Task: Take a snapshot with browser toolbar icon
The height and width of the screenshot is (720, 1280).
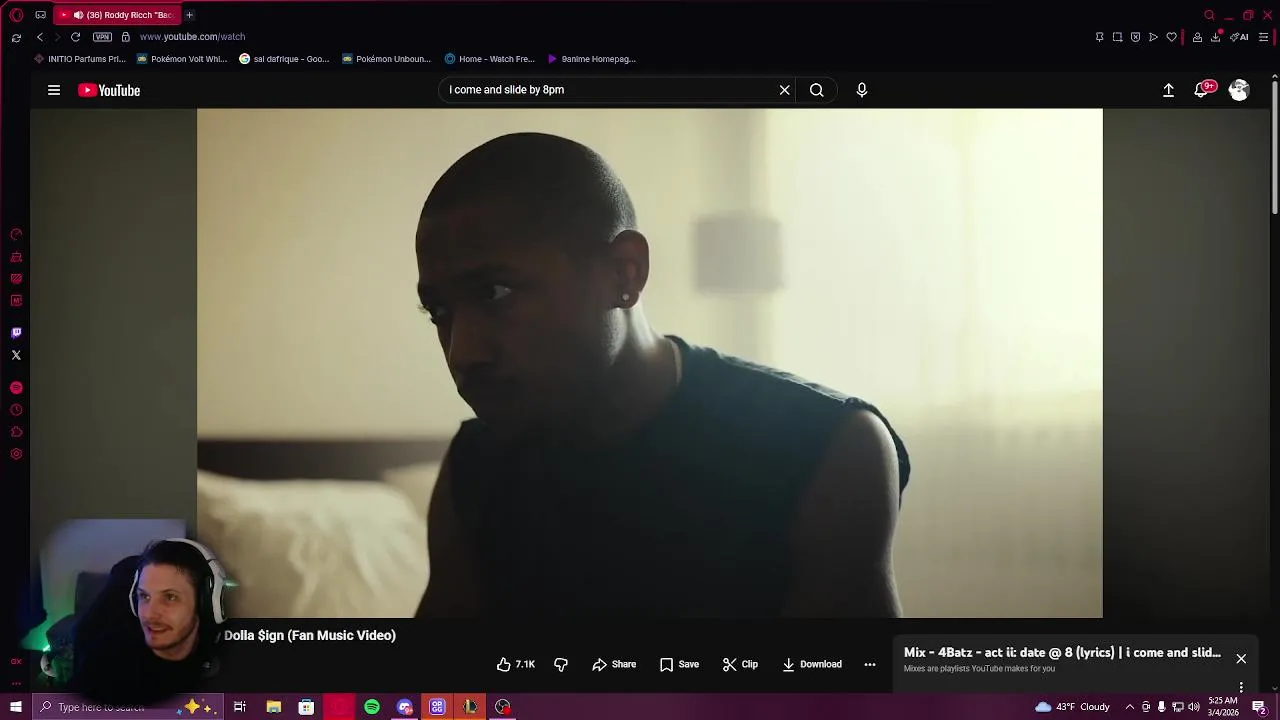Action: pyautogui.click(x=1117, y=37)
